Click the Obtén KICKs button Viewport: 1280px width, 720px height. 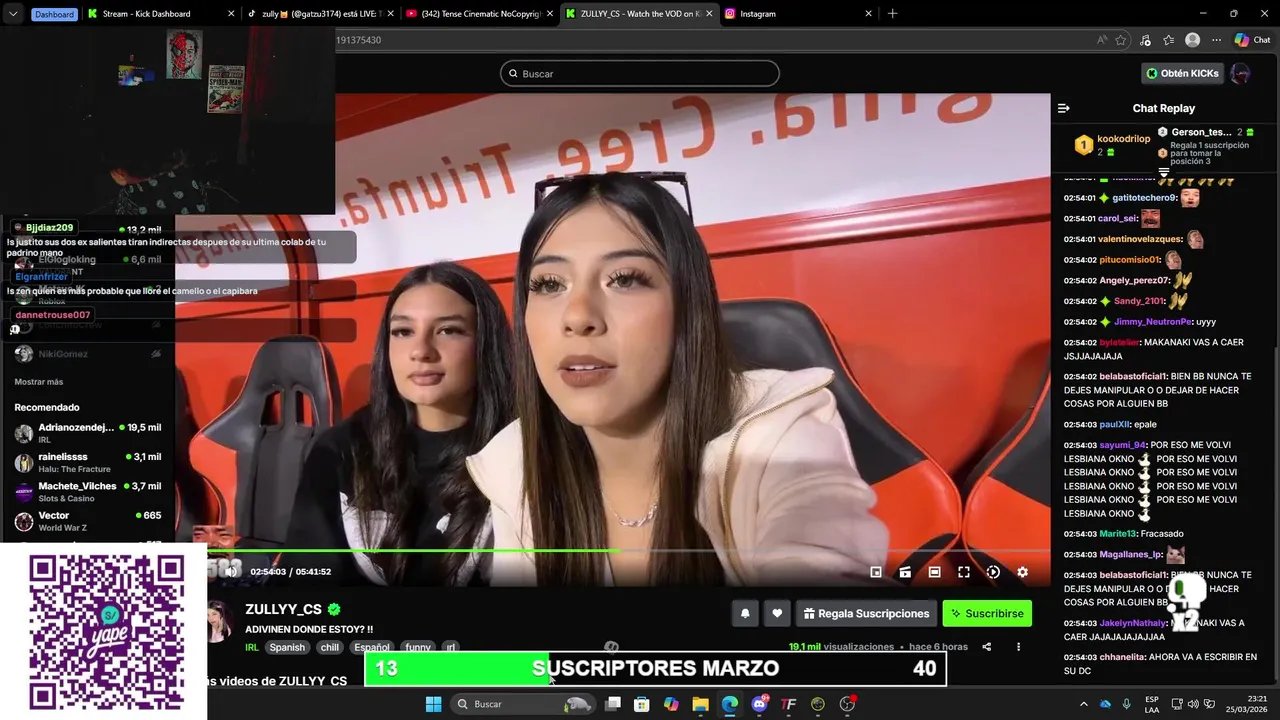tap(1183, 73)
